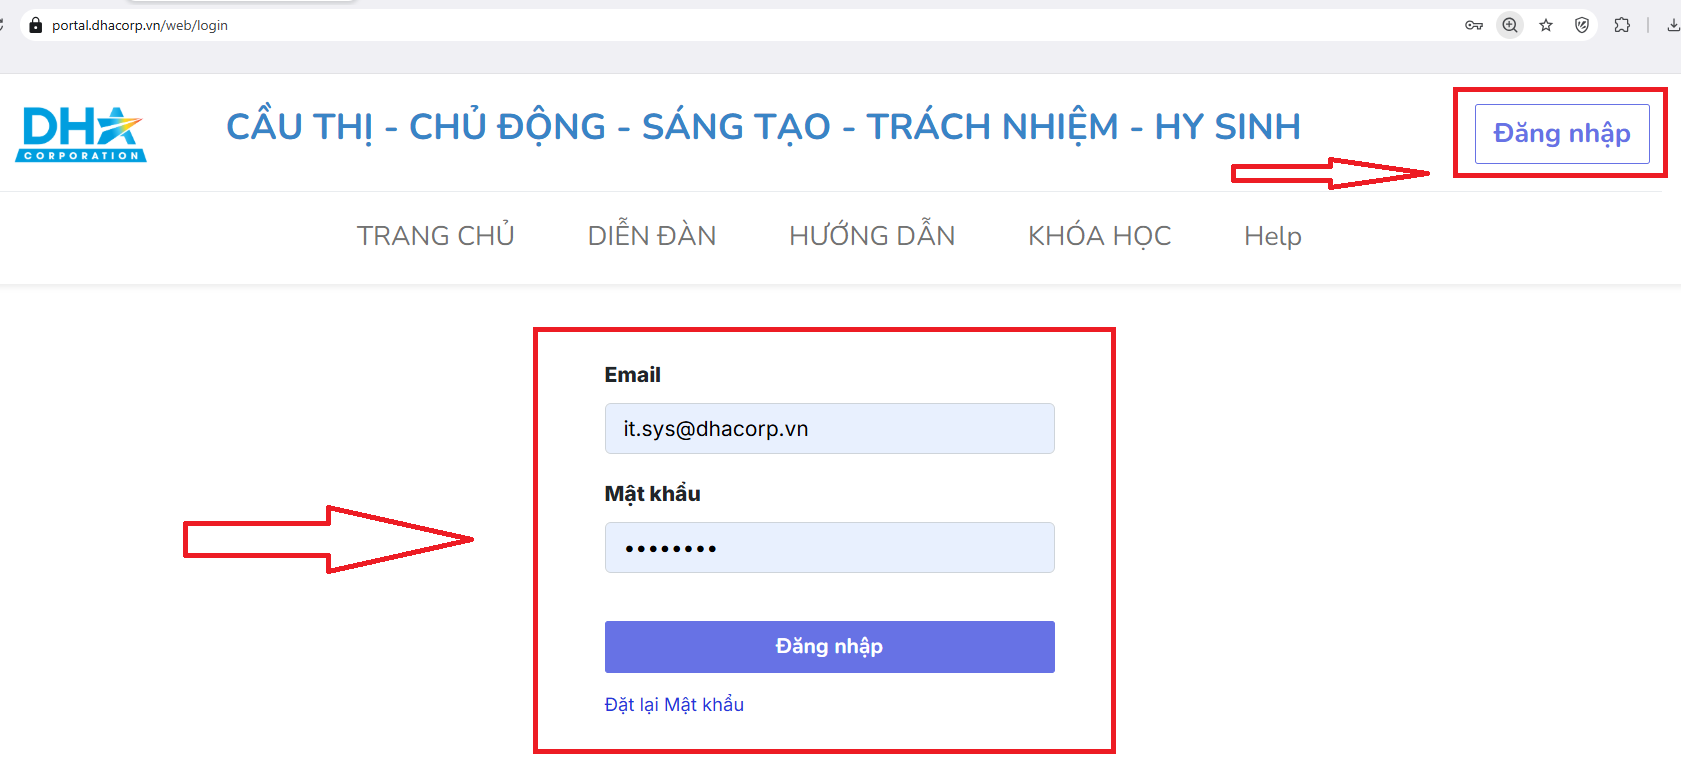Click the company slogan heading text

763,127
